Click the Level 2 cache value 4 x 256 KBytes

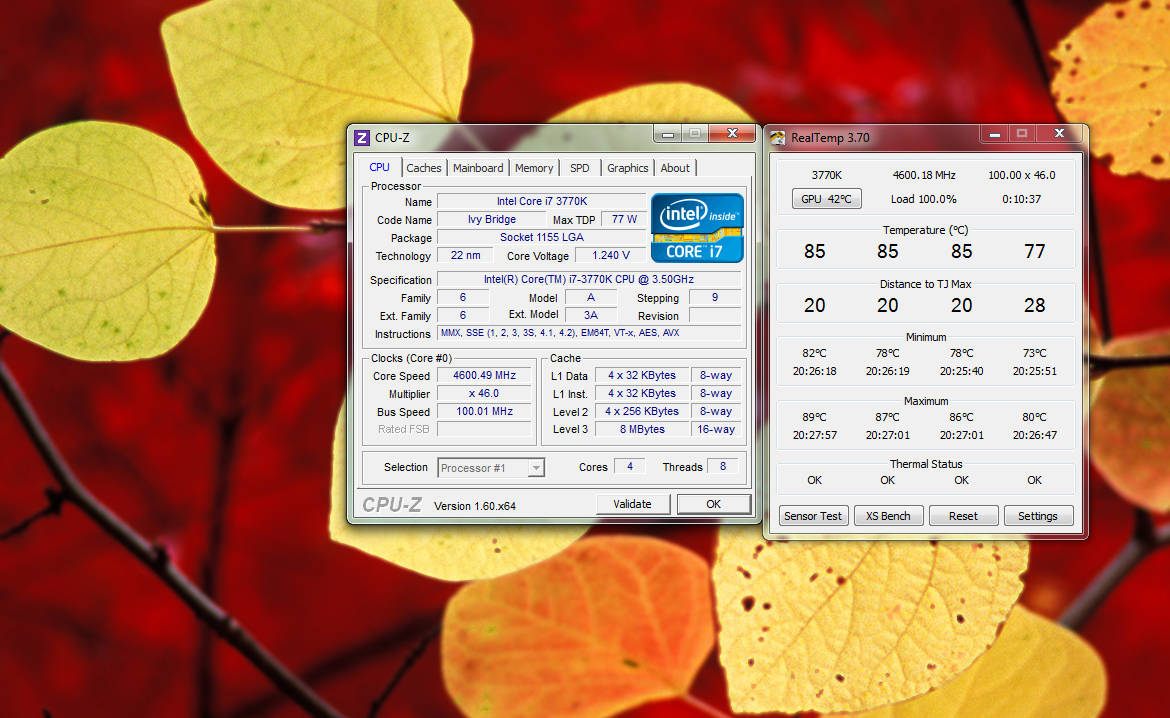point(642,411)
